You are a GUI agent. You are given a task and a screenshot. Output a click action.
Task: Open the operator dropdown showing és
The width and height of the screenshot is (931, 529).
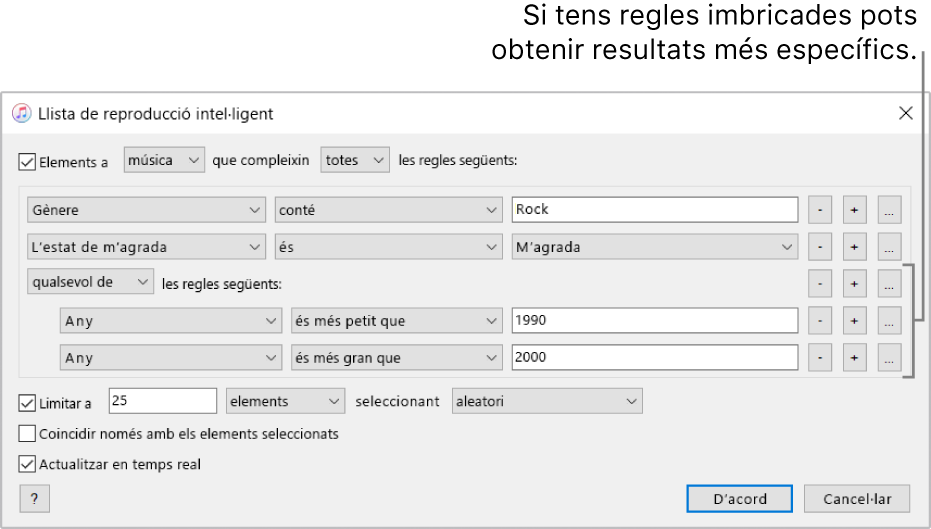388,247
